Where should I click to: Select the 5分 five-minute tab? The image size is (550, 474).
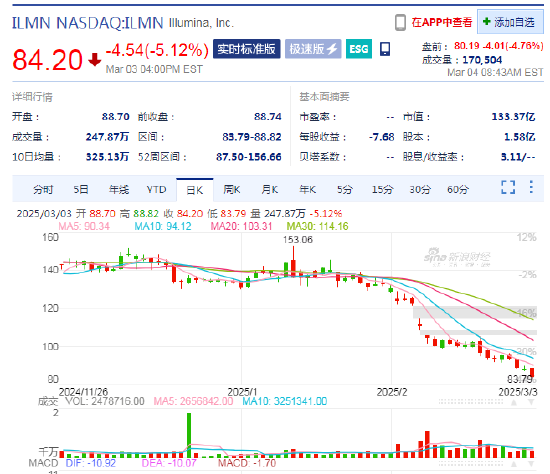pyautogui.click(x=344, y=190)
